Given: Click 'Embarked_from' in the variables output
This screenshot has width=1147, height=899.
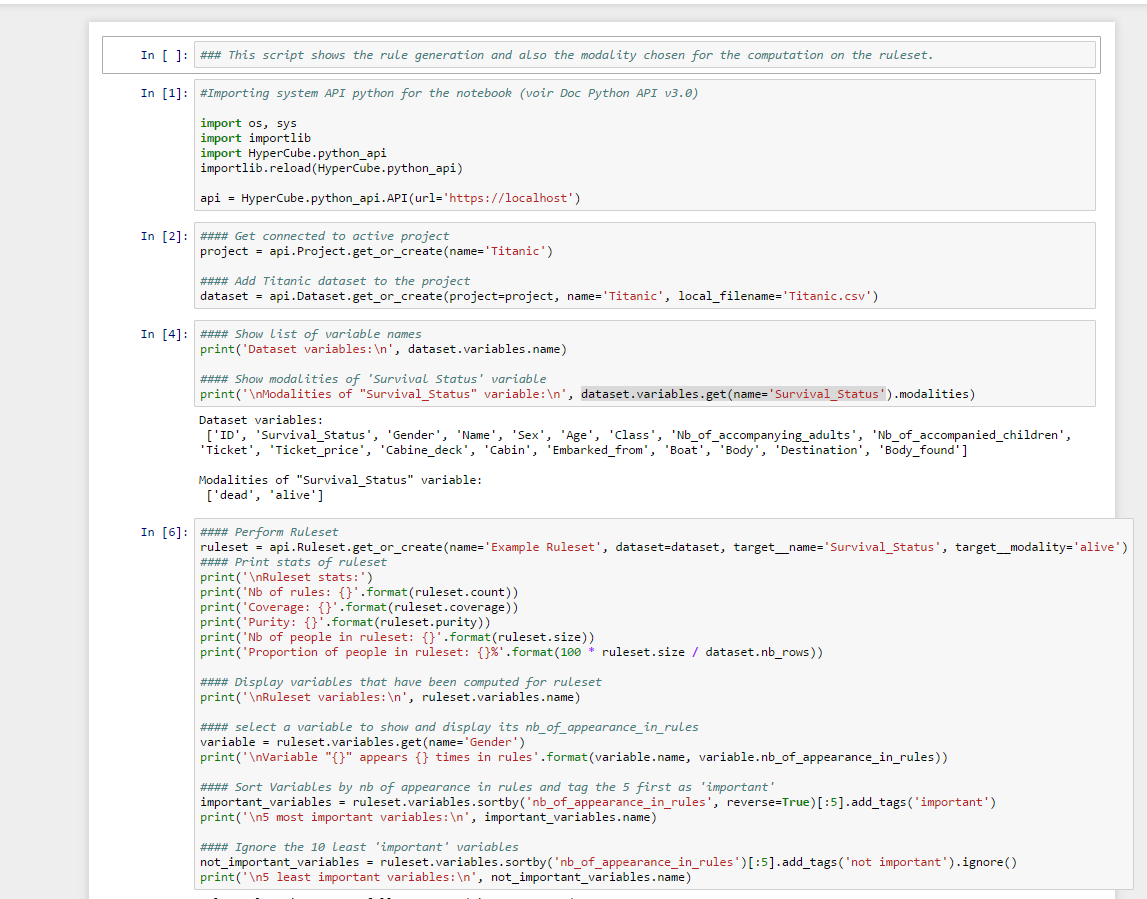Looking at the screenshot, I should (x=599, y=450).
